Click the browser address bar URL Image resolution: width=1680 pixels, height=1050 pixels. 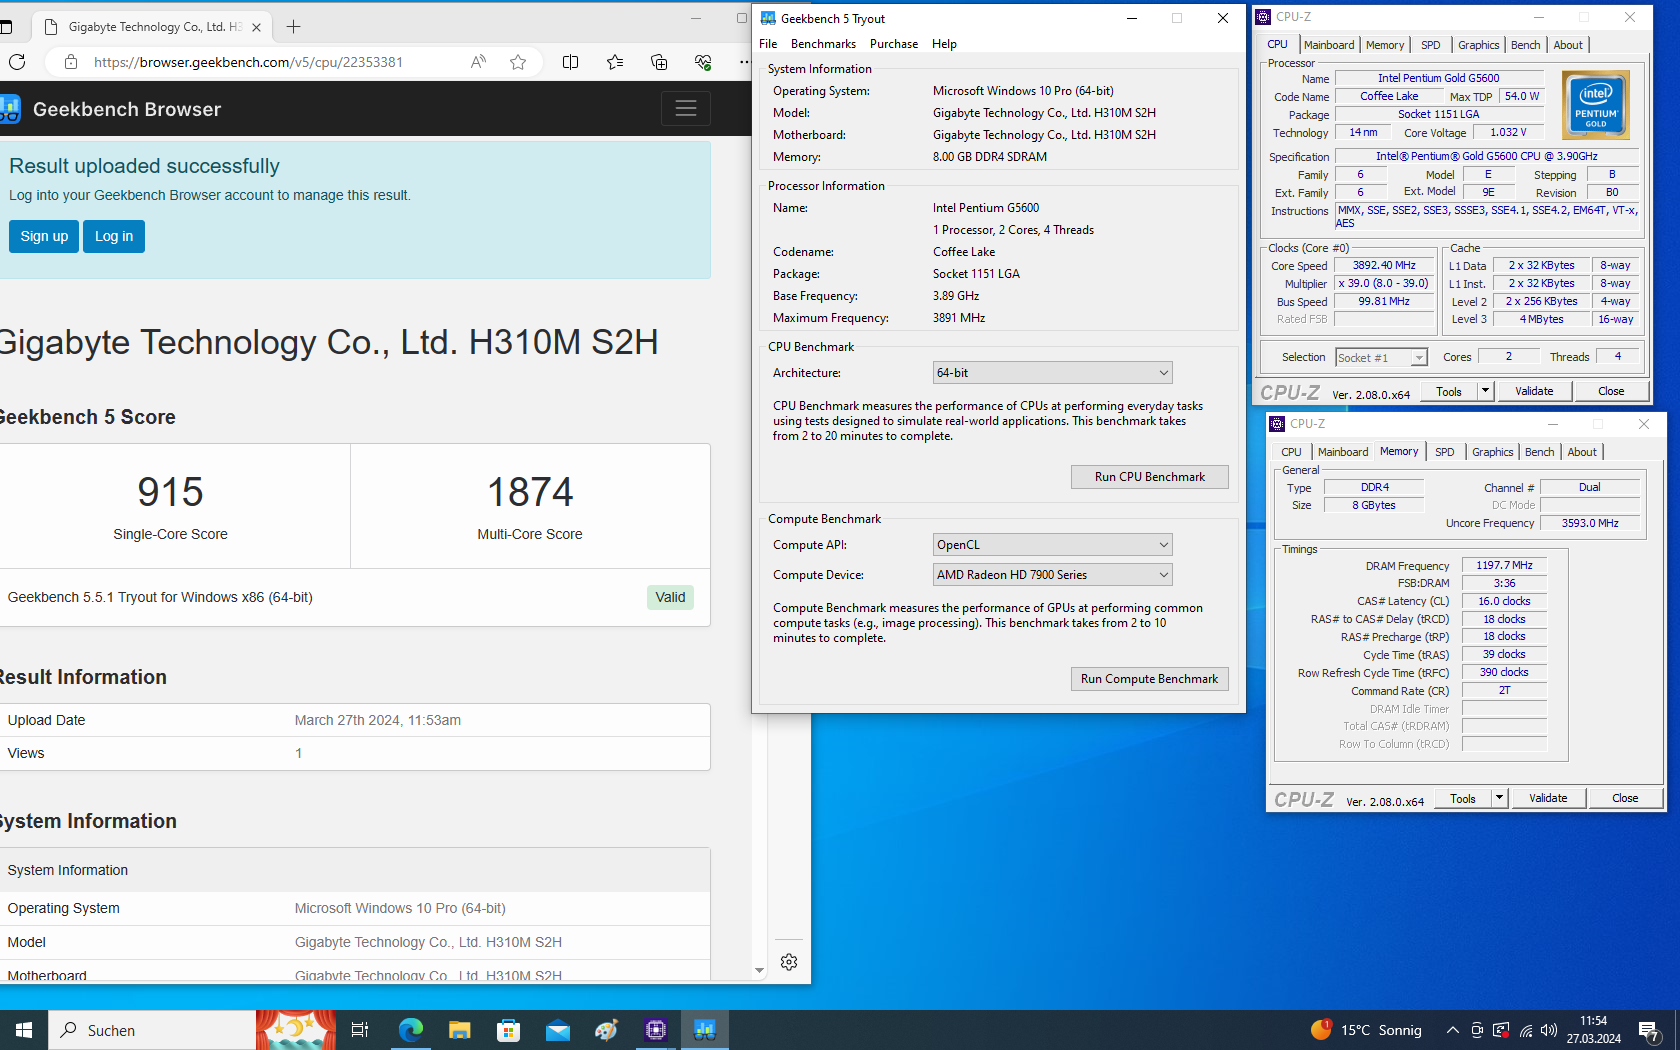(248, 62)
